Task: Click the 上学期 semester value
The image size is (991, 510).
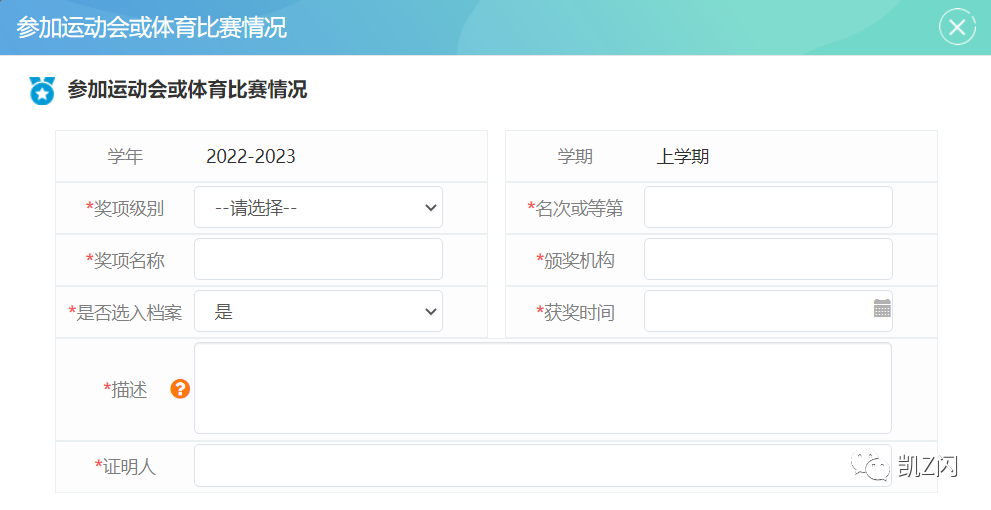Action: tap(683, 157)
